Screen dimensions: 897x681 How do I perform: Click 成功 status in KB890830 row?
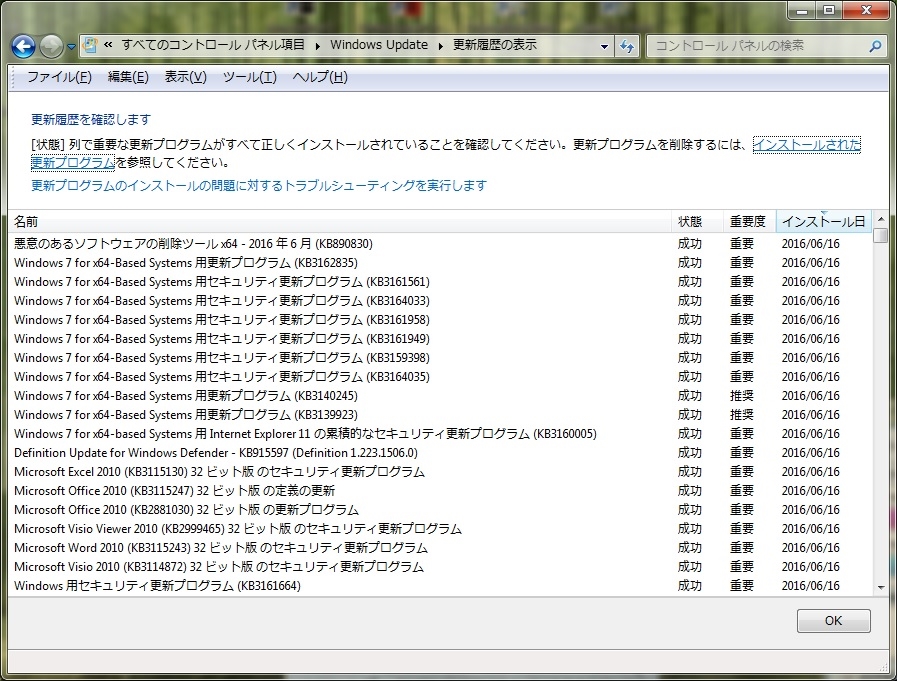[x=690, y=244]
